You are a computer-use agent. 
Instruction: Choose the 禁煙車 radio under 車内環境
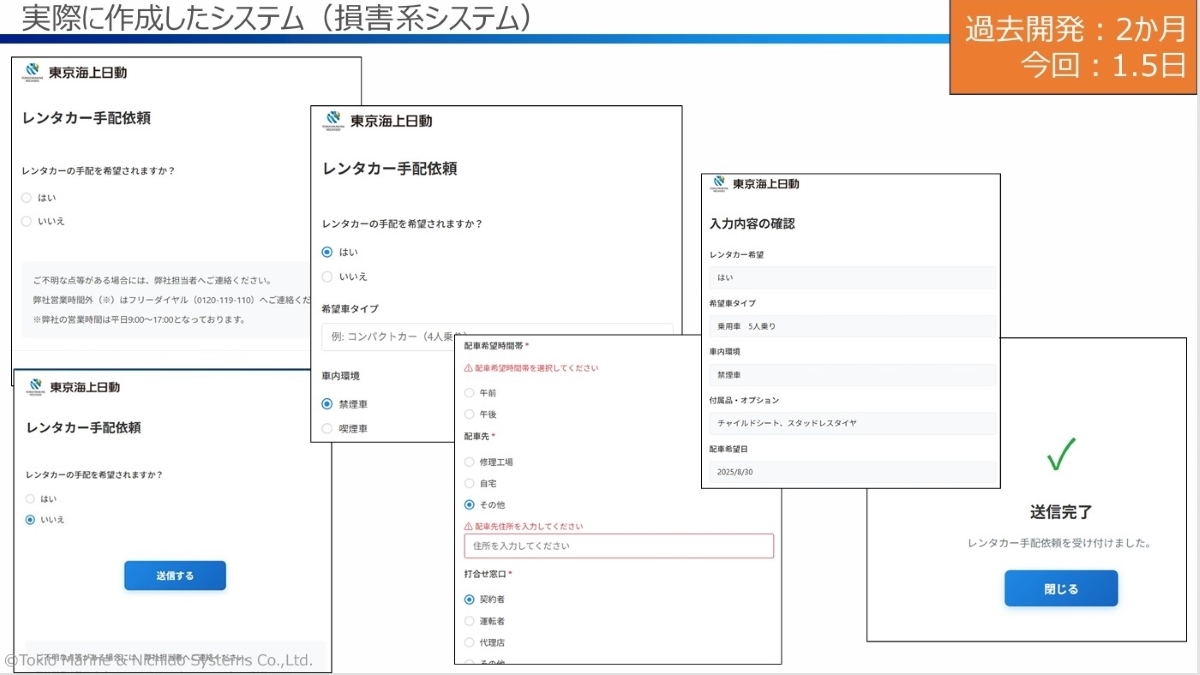point(327,404)
